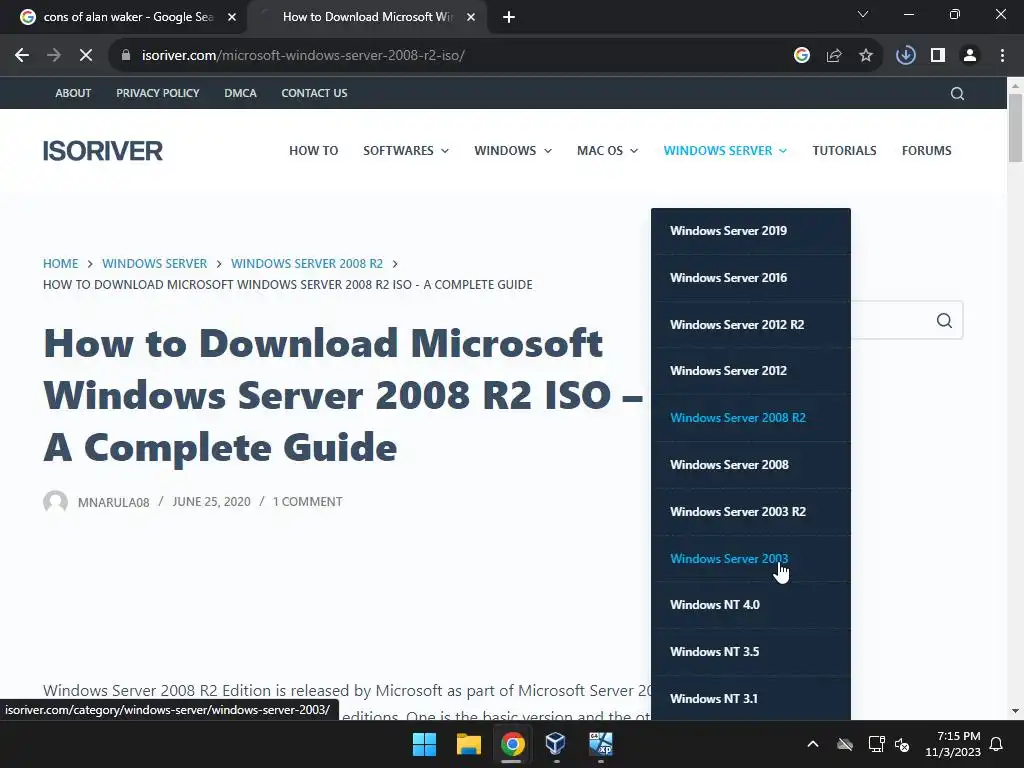Image resolution: width=1024 pixels, height=768 pixels.
Task: Open Windows NT 4.0 in the dropdown
Action: (751, 605)
